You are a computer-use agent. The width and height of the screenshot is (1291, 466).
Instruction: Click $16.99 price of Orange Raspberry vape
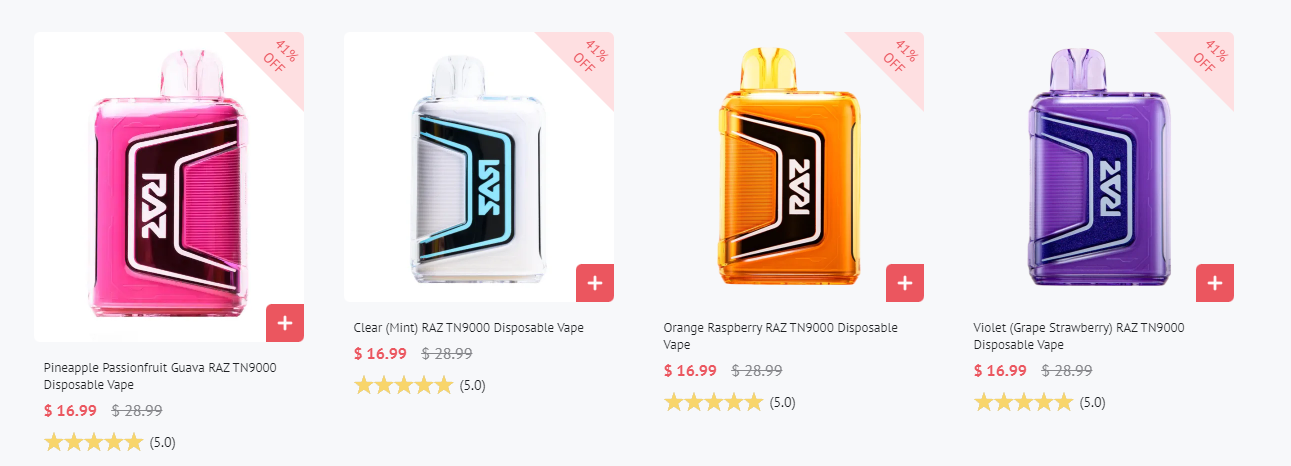pyautogui.click(x=690, y=370)
